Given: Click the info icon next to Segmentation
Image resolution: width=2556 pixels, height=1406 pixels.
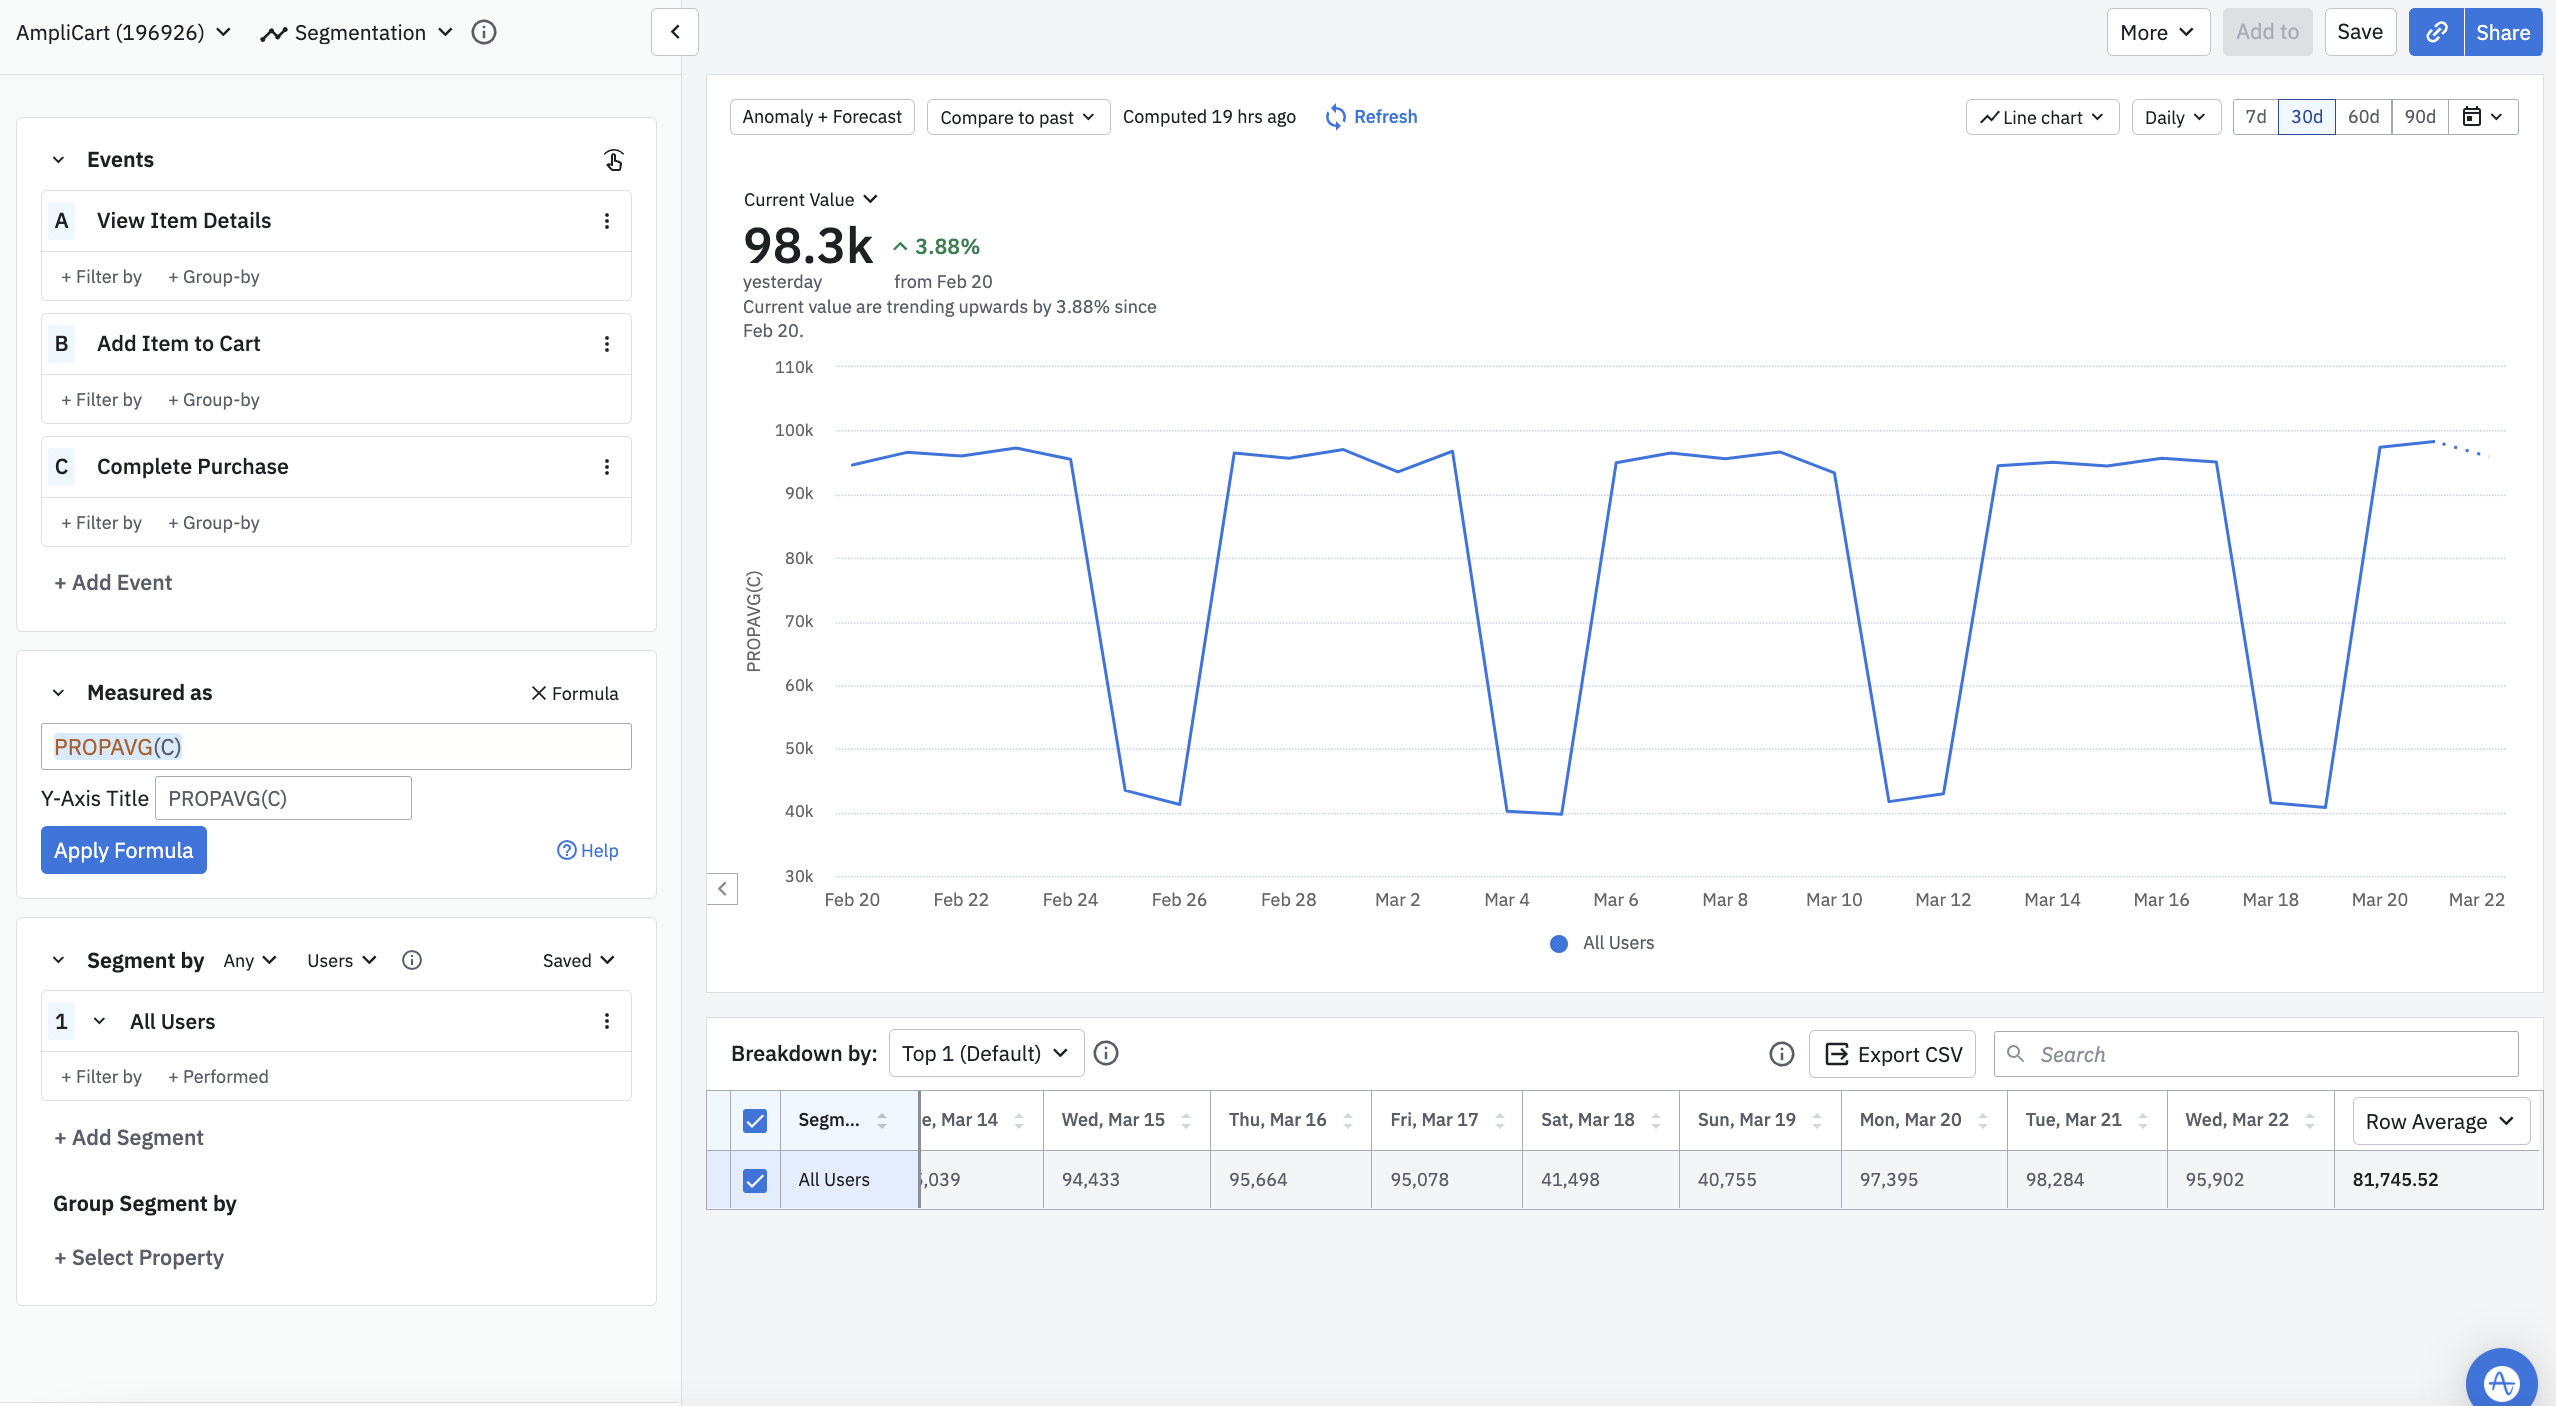Looking at the screenshot, I should pyautogui.click(x=484, y=32).
